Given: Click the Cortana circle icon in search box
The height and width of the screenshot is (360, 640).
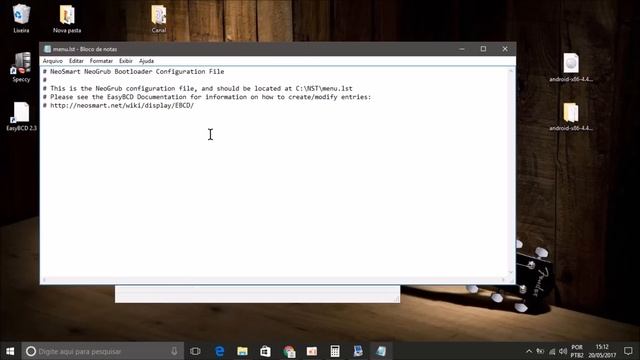Looking at the screenshot, I should (x=31, y=351).
